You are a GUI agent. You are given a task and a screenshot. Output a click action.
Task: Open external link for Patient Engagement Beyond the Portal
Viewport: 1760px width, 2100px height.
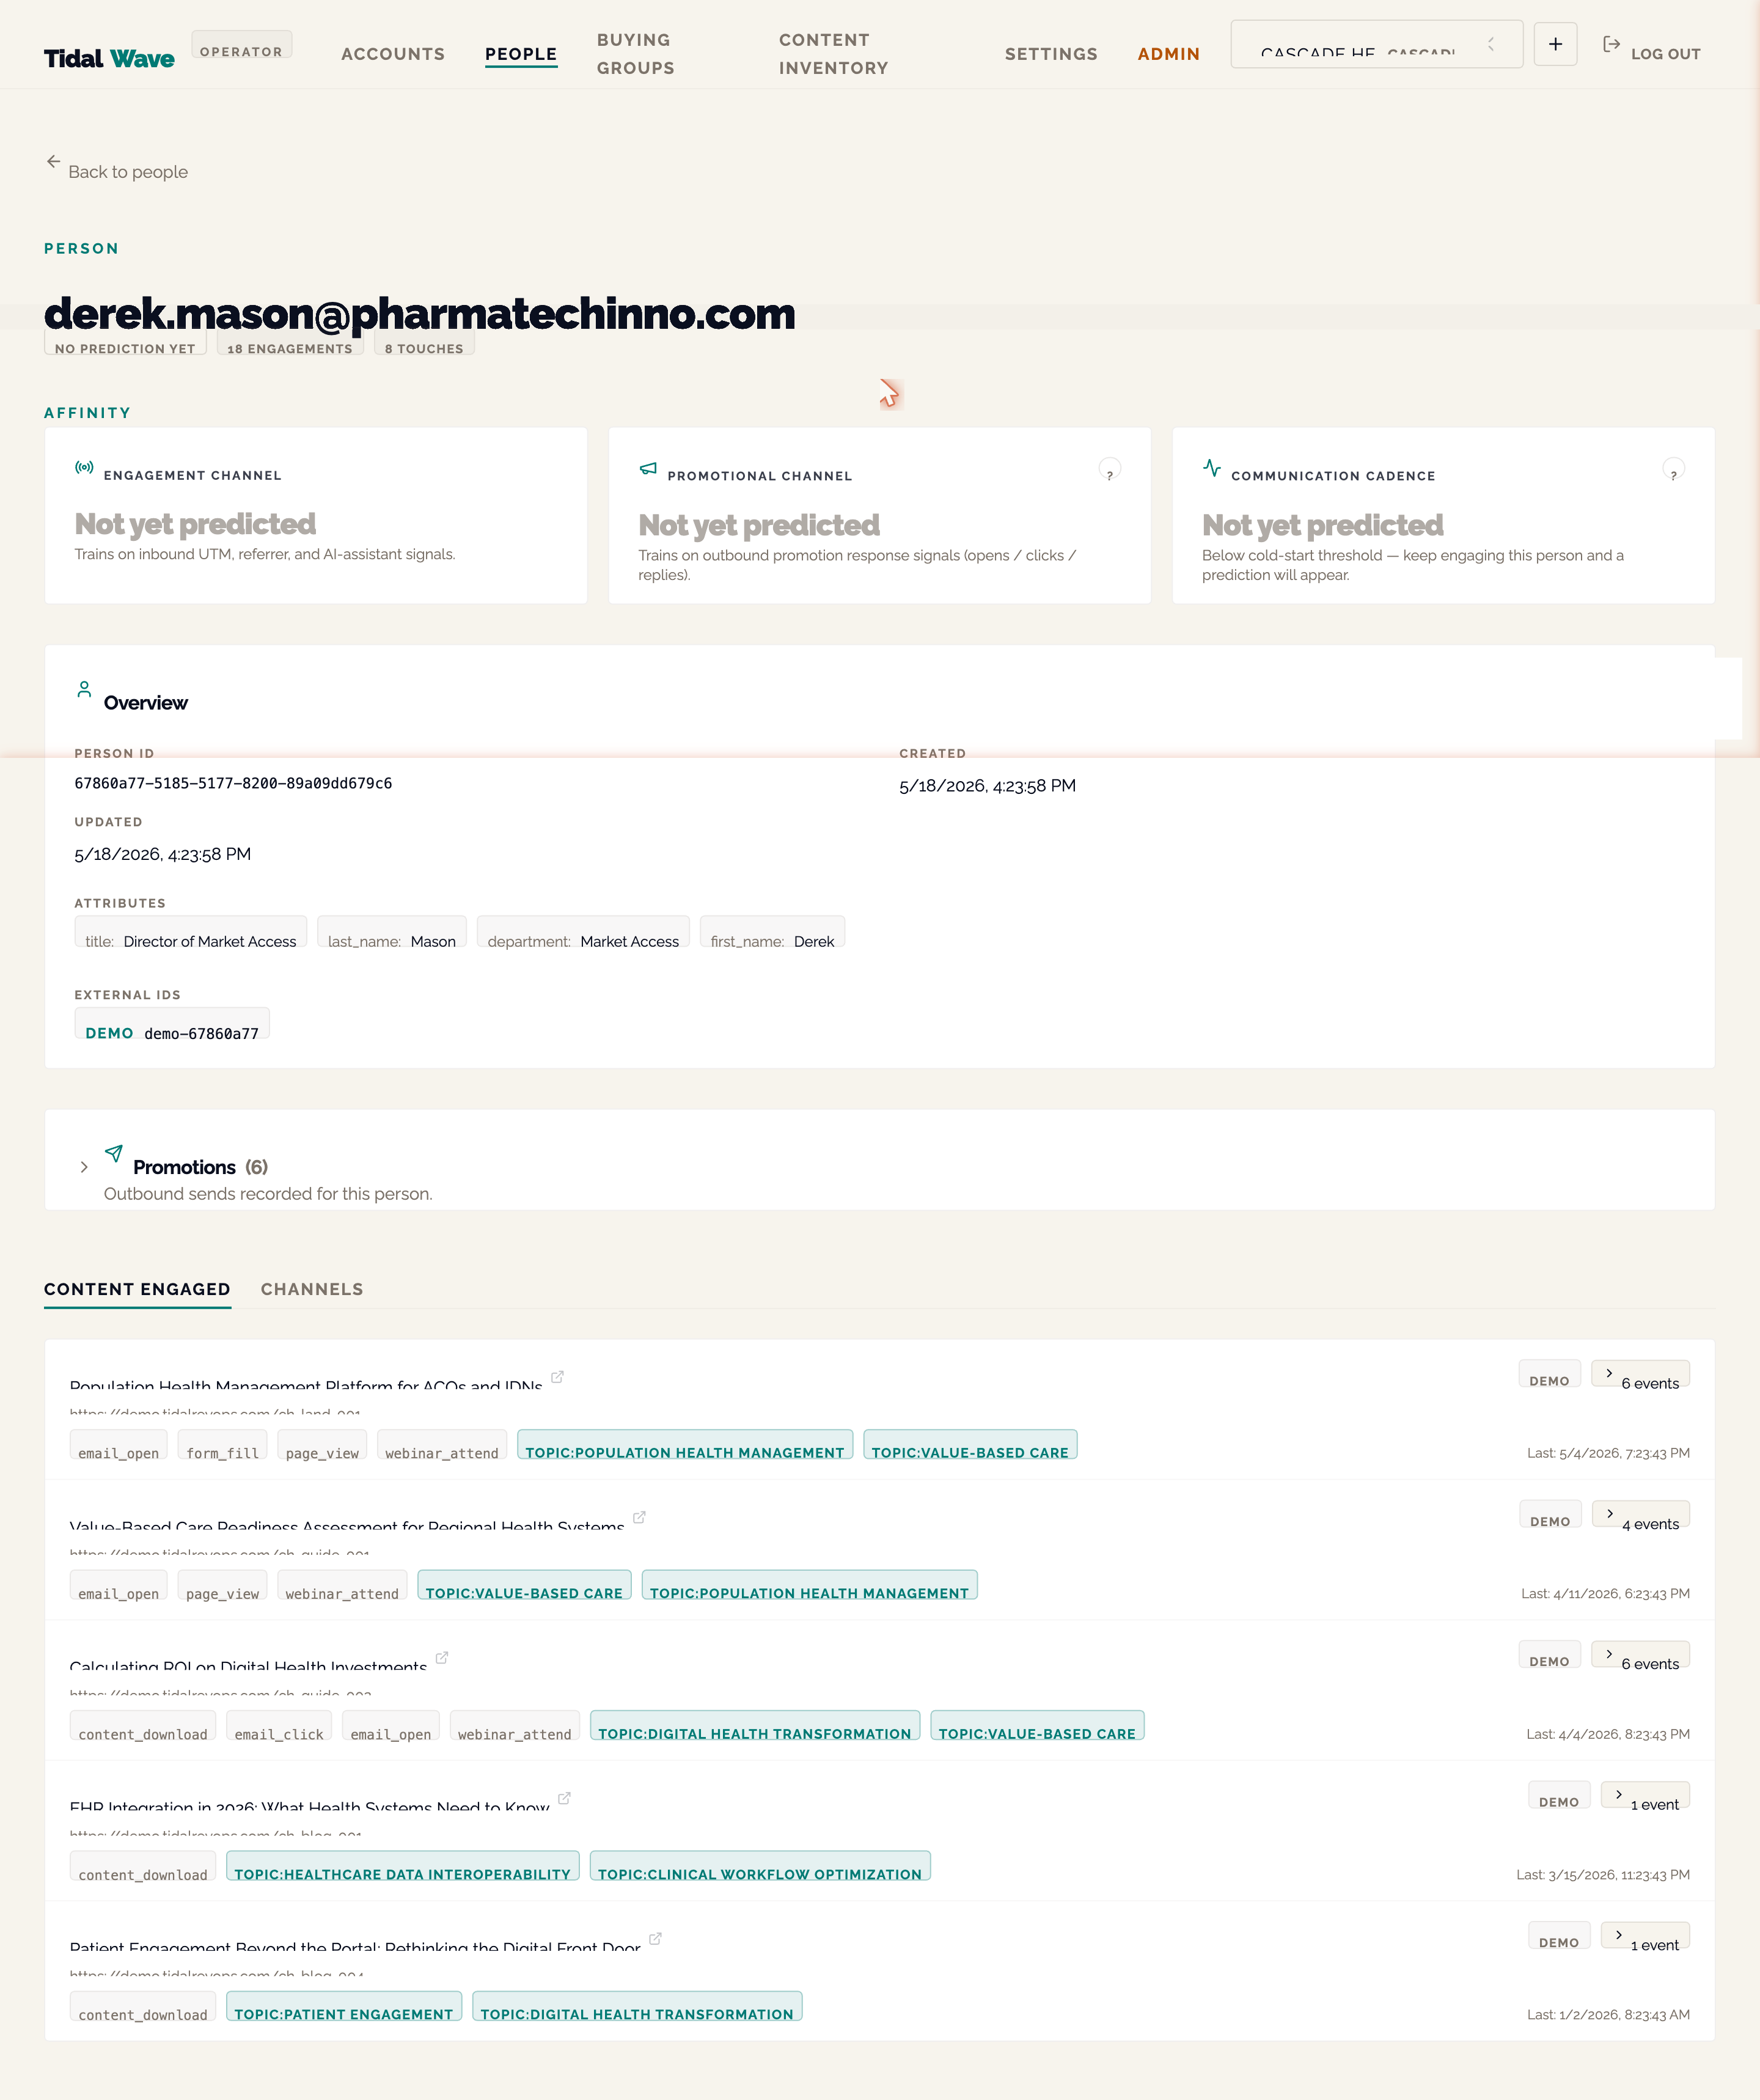pyautogui.click(x=655, y=1938)
